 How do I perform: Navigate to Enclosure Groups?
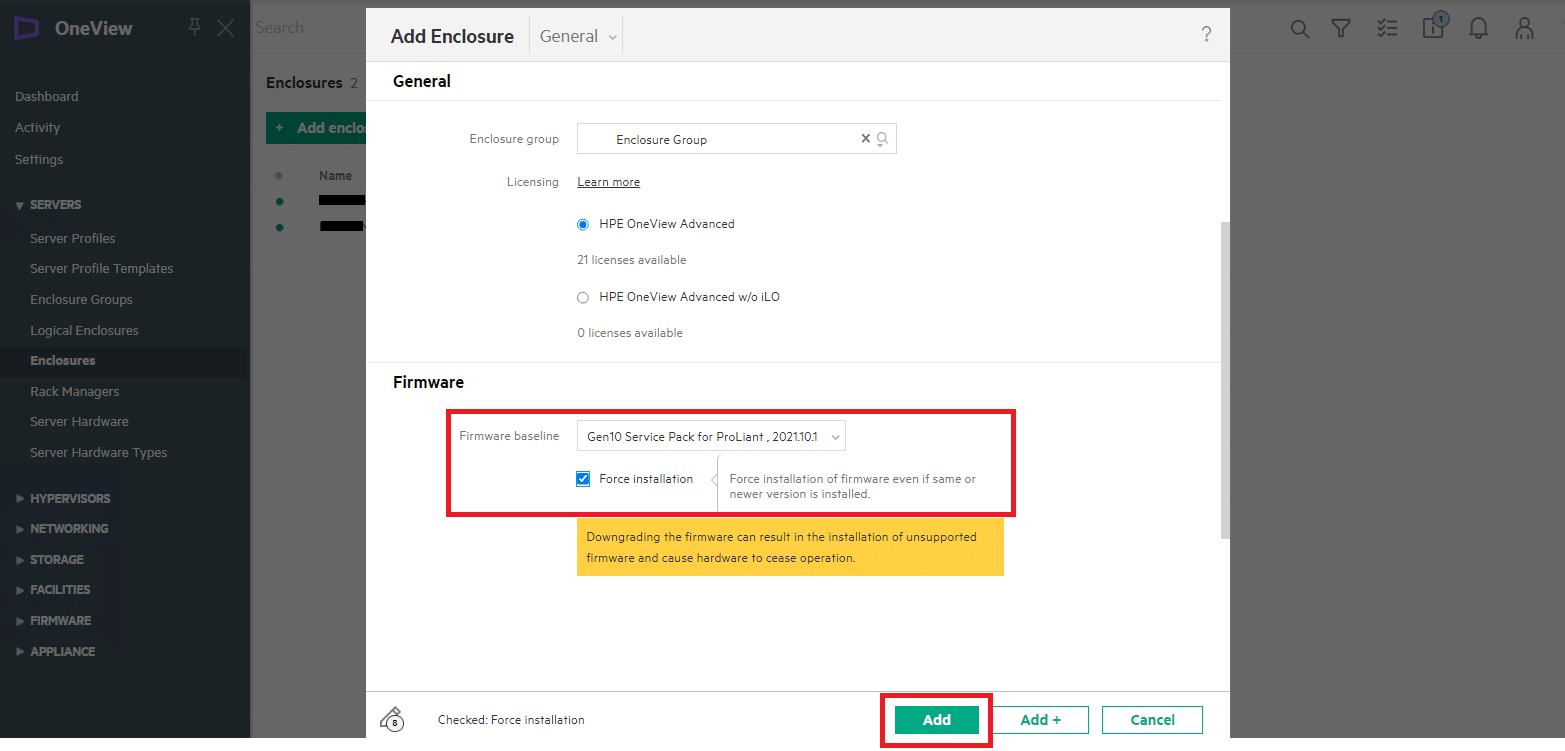[81, 300]
